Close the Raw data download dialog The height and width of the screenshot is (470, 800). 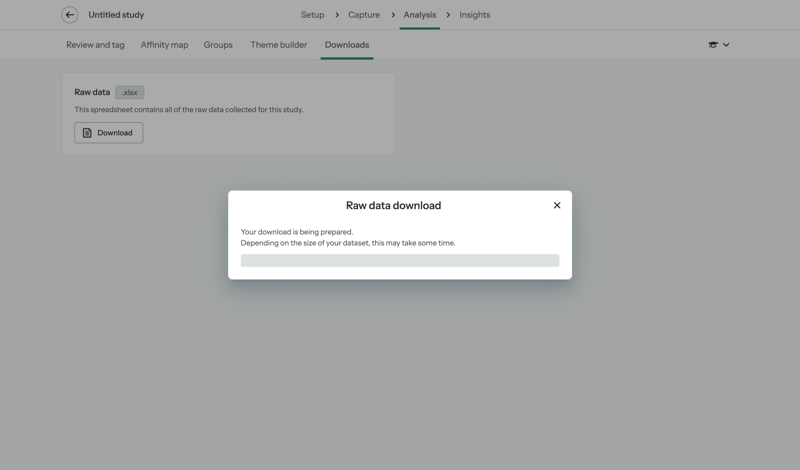(x=557, y=205)
